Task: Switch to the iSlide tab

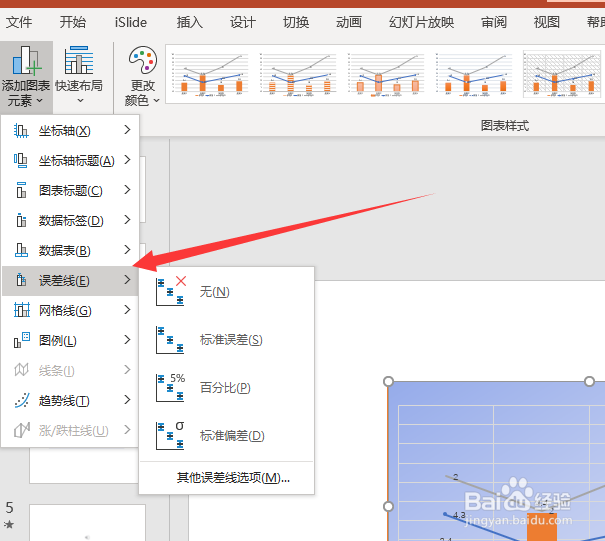Action: [x=130, y=22]
